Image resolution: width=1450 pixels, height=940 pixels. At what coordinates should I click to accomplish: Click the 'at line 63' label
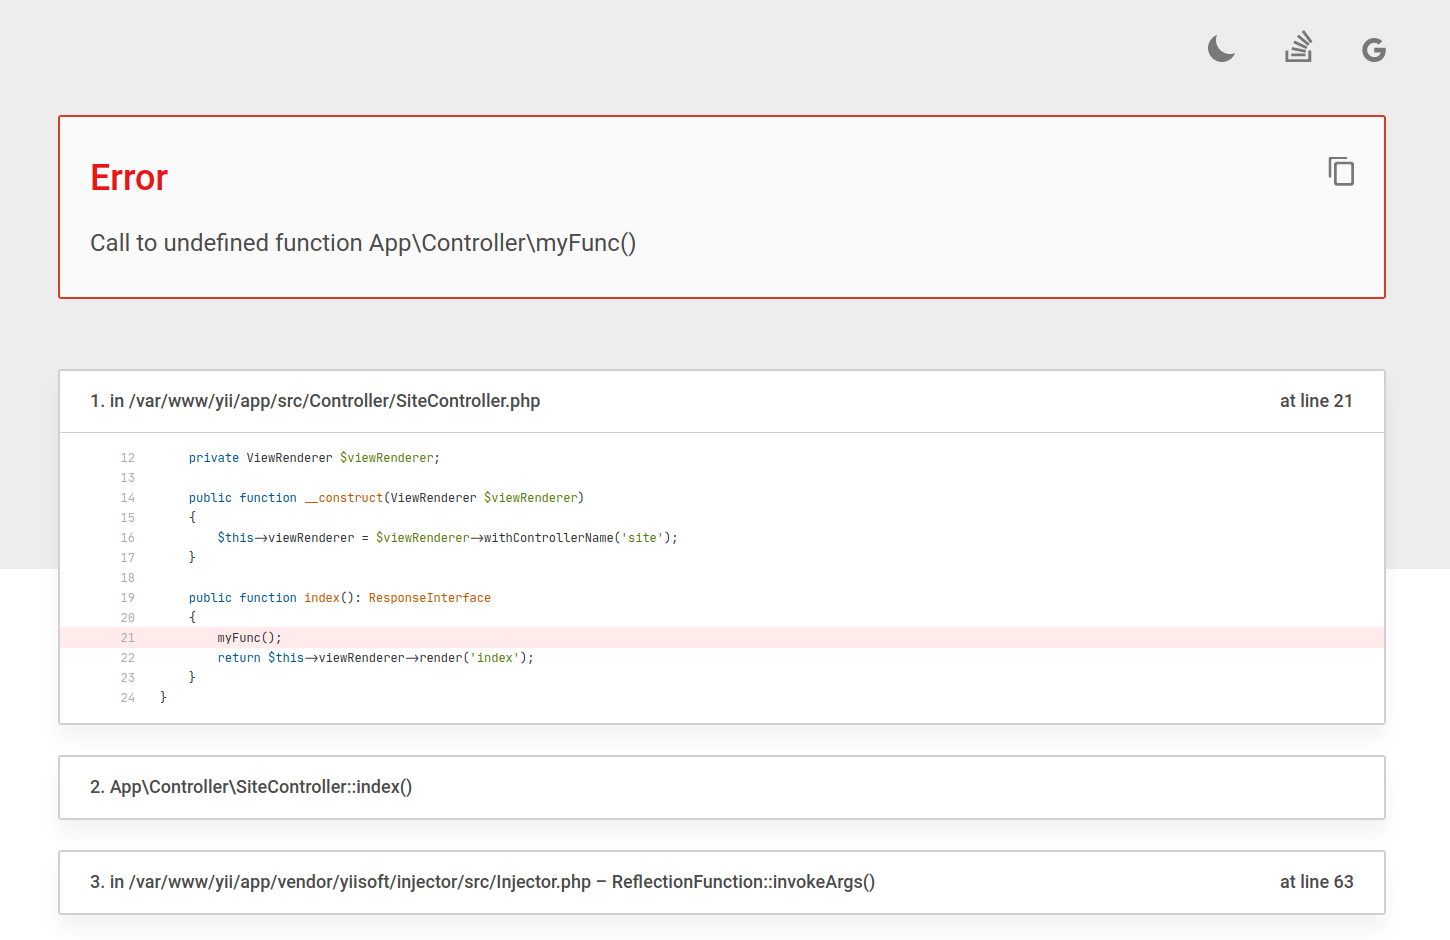click(x=1317, y=881)
